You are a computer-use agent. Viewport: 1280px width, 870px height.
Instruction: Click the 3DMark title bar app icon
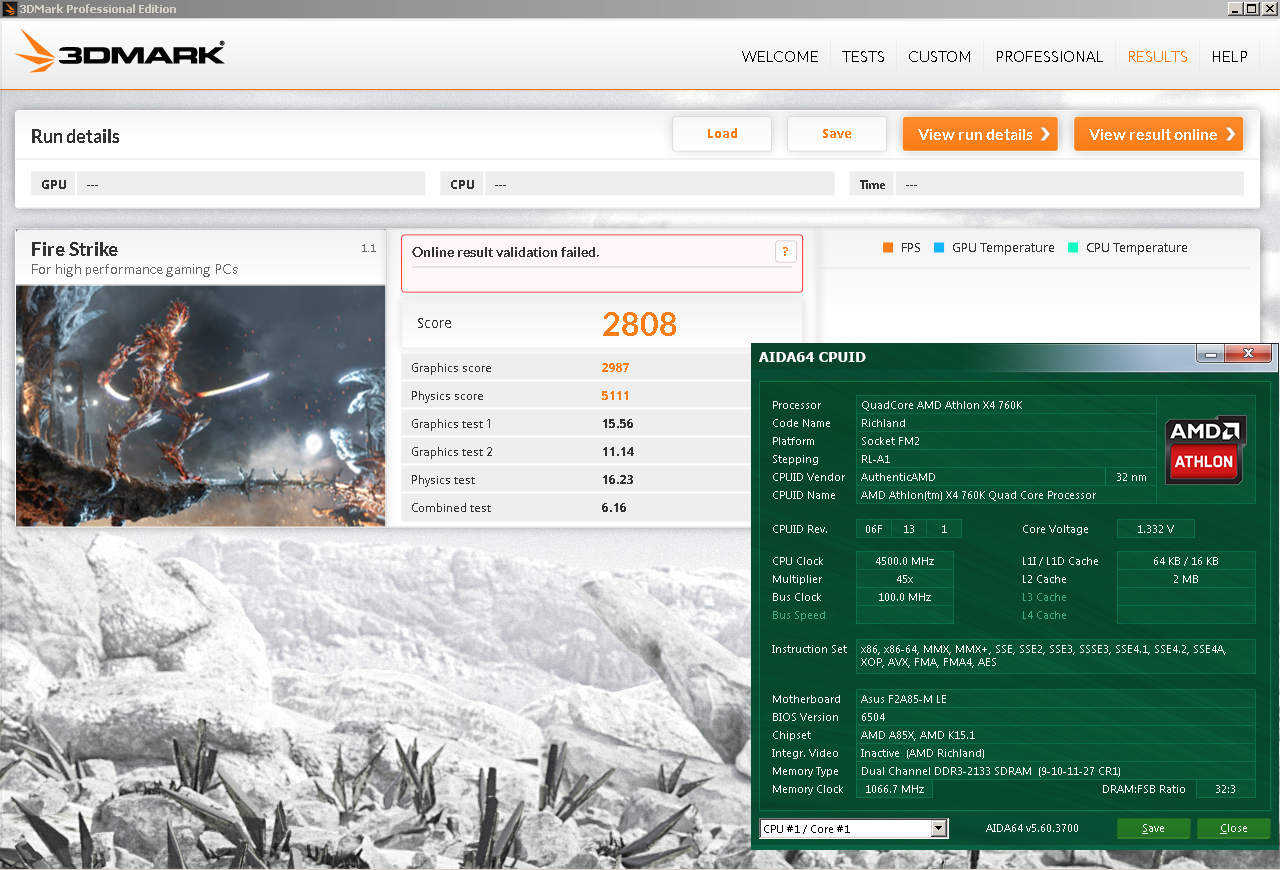pos(9,8)
